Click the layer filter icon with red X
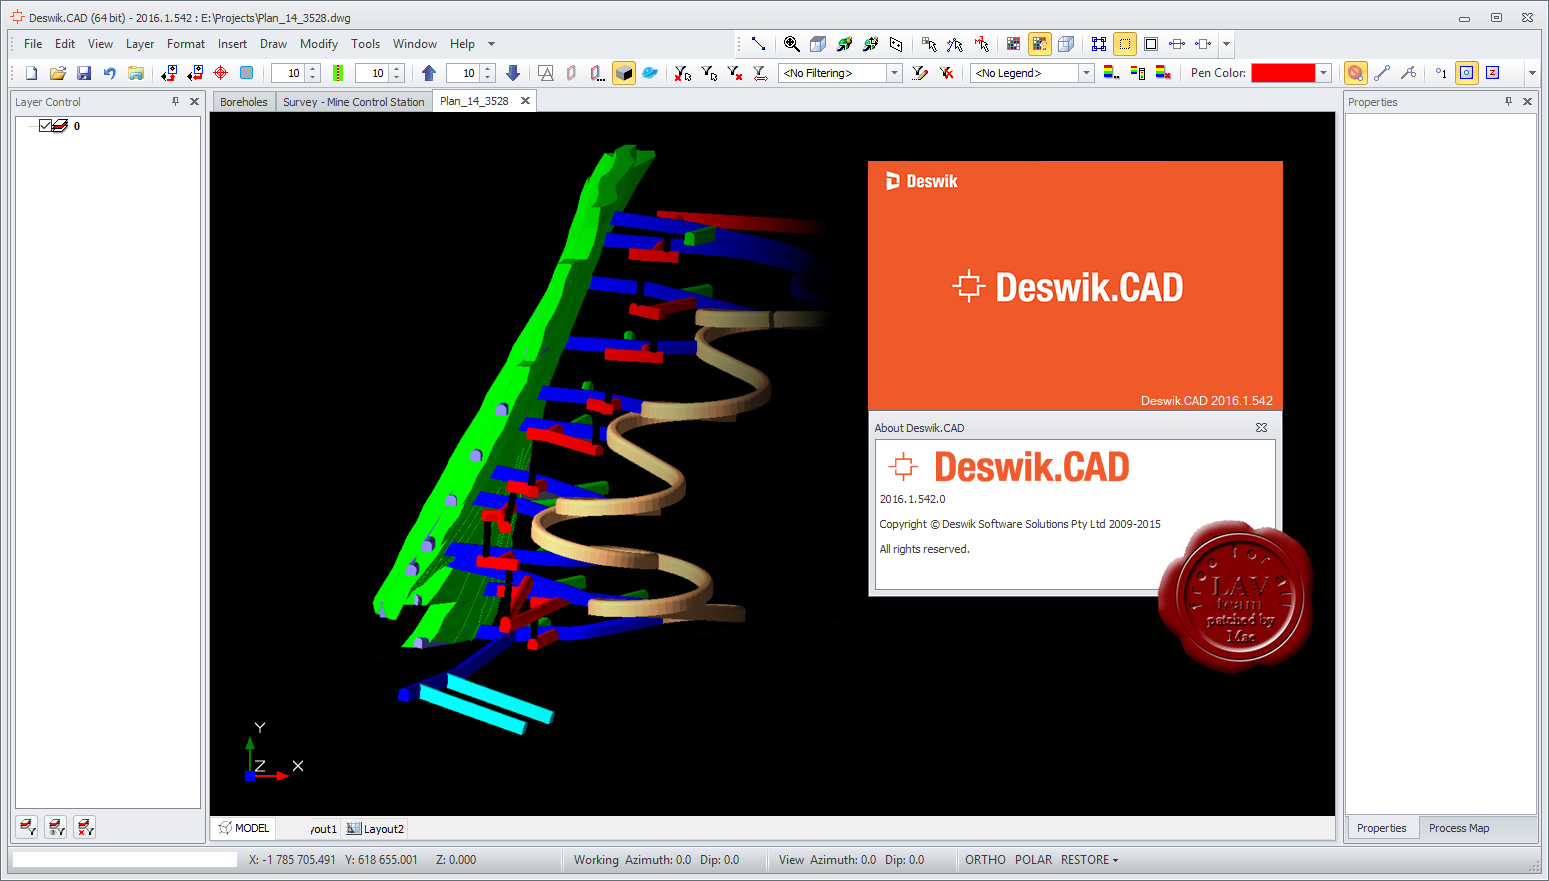 point(85,827)
